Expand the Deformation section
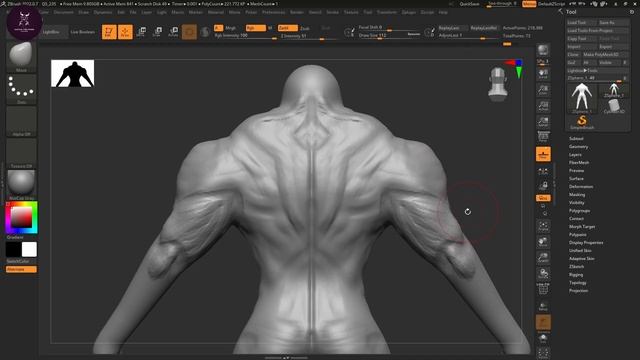 (x=581, y=187)
